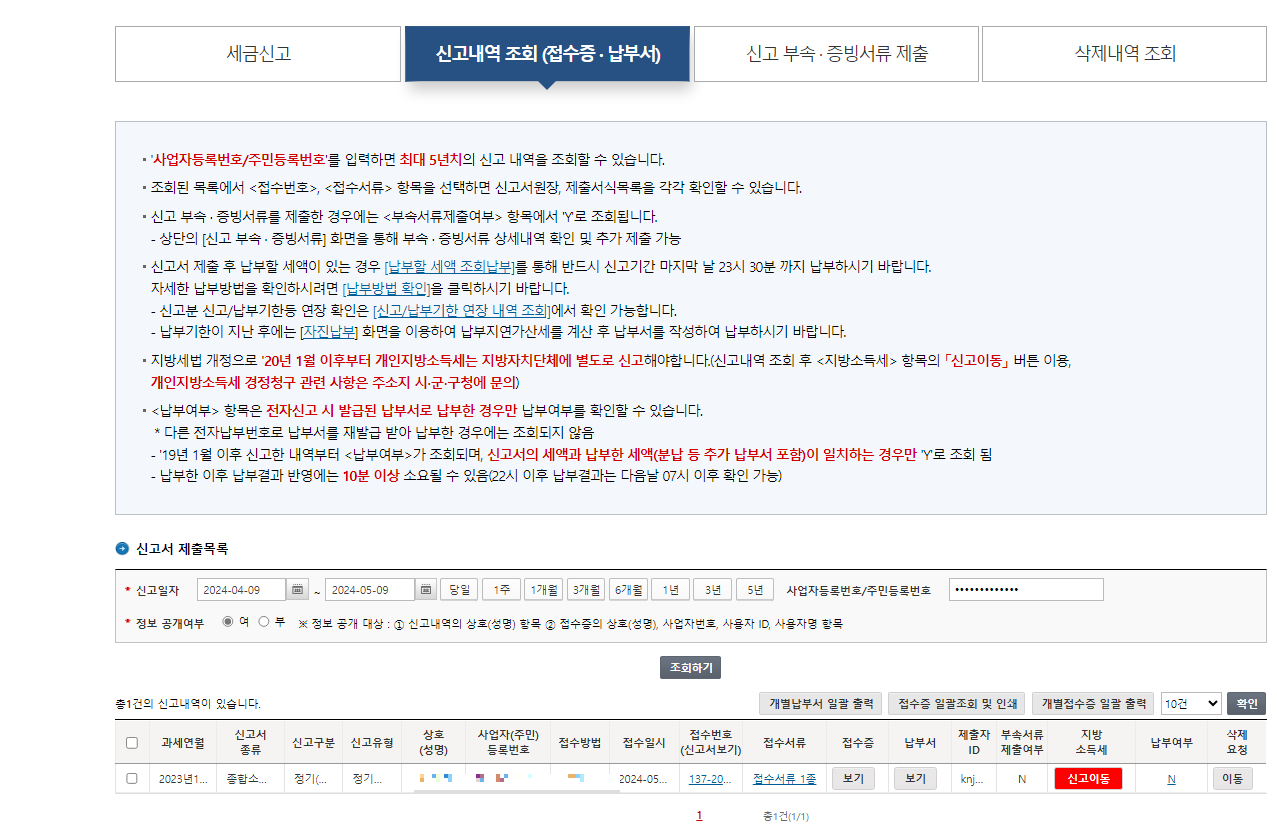Go to page 1 in pagination

click(699, 816)
